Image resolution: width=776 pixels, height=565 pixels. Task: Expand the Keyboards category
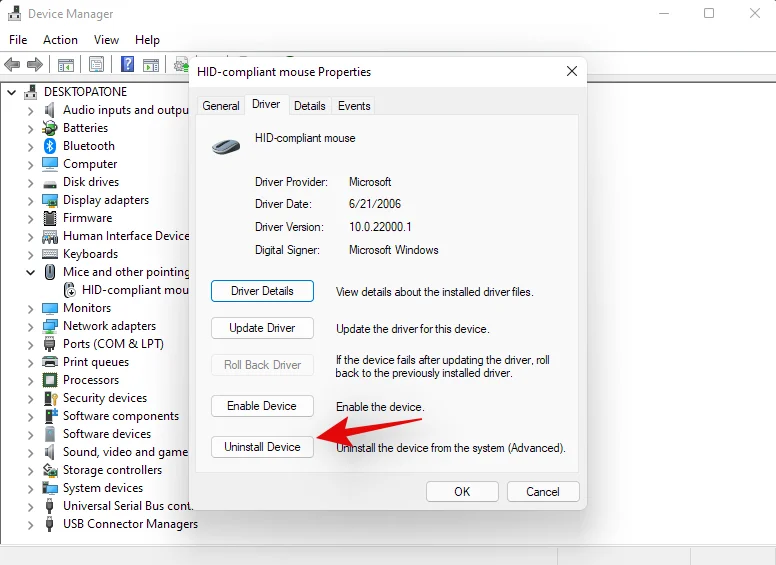tap(30, 255)
